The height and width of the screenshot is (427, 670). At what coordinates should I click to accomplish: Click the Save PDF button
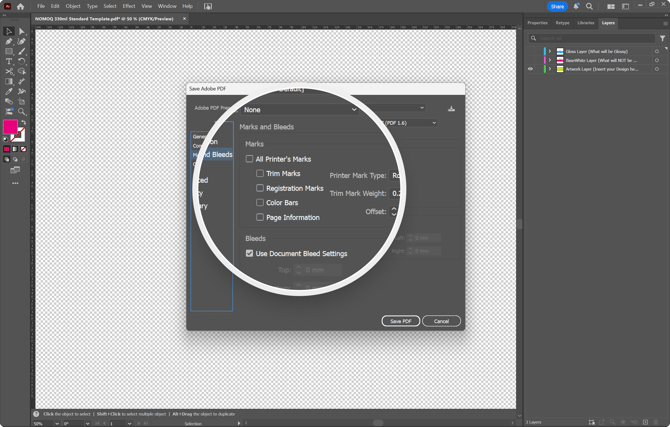[x=400, y=321]
